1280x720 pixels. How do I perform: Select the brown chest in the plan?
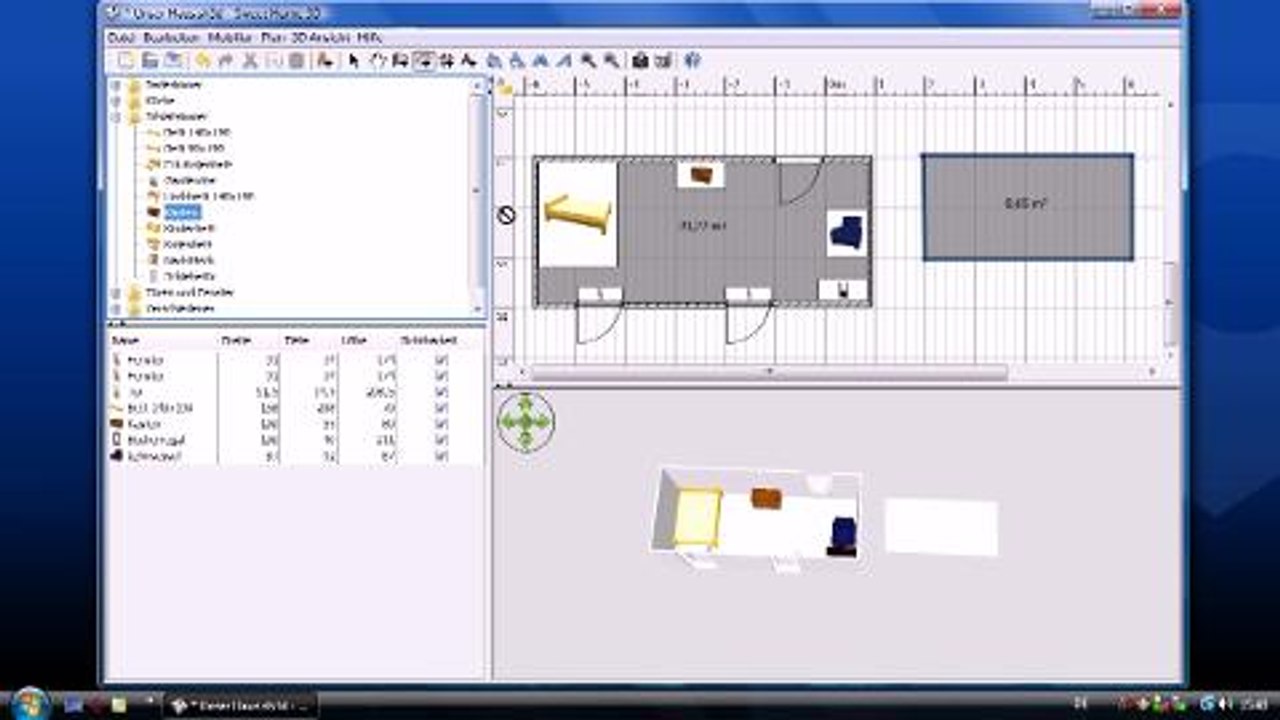click(x=701, y=175)
